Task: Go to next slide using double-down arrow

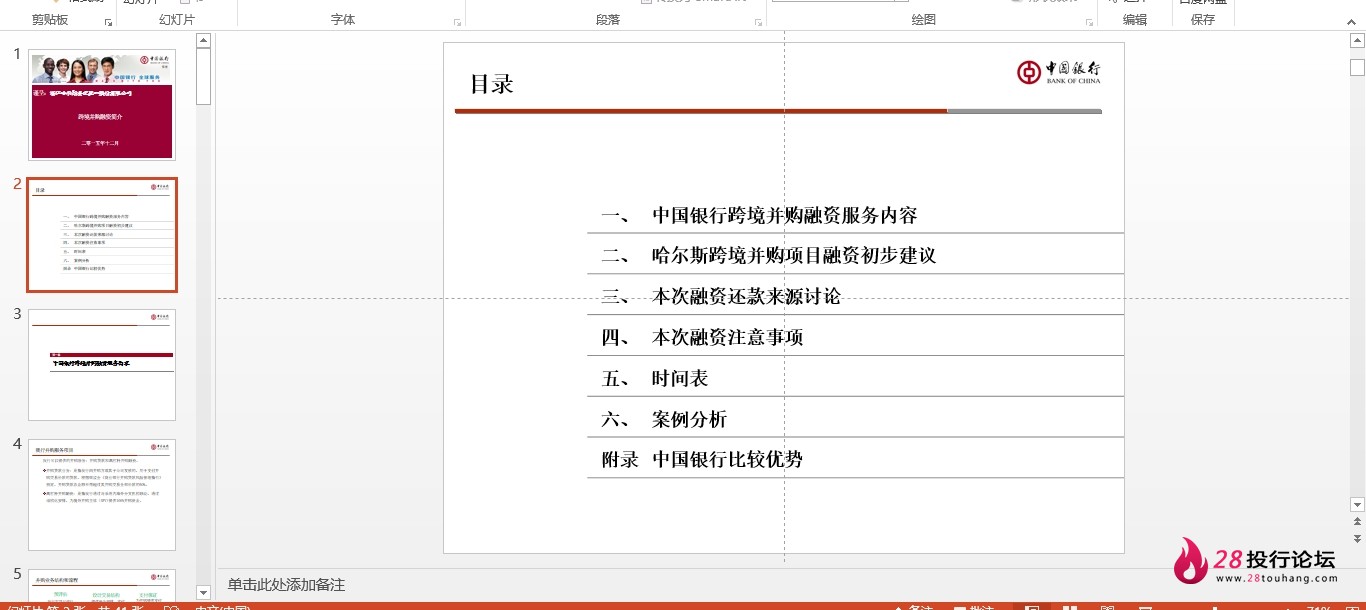Action: [1357, 538]
